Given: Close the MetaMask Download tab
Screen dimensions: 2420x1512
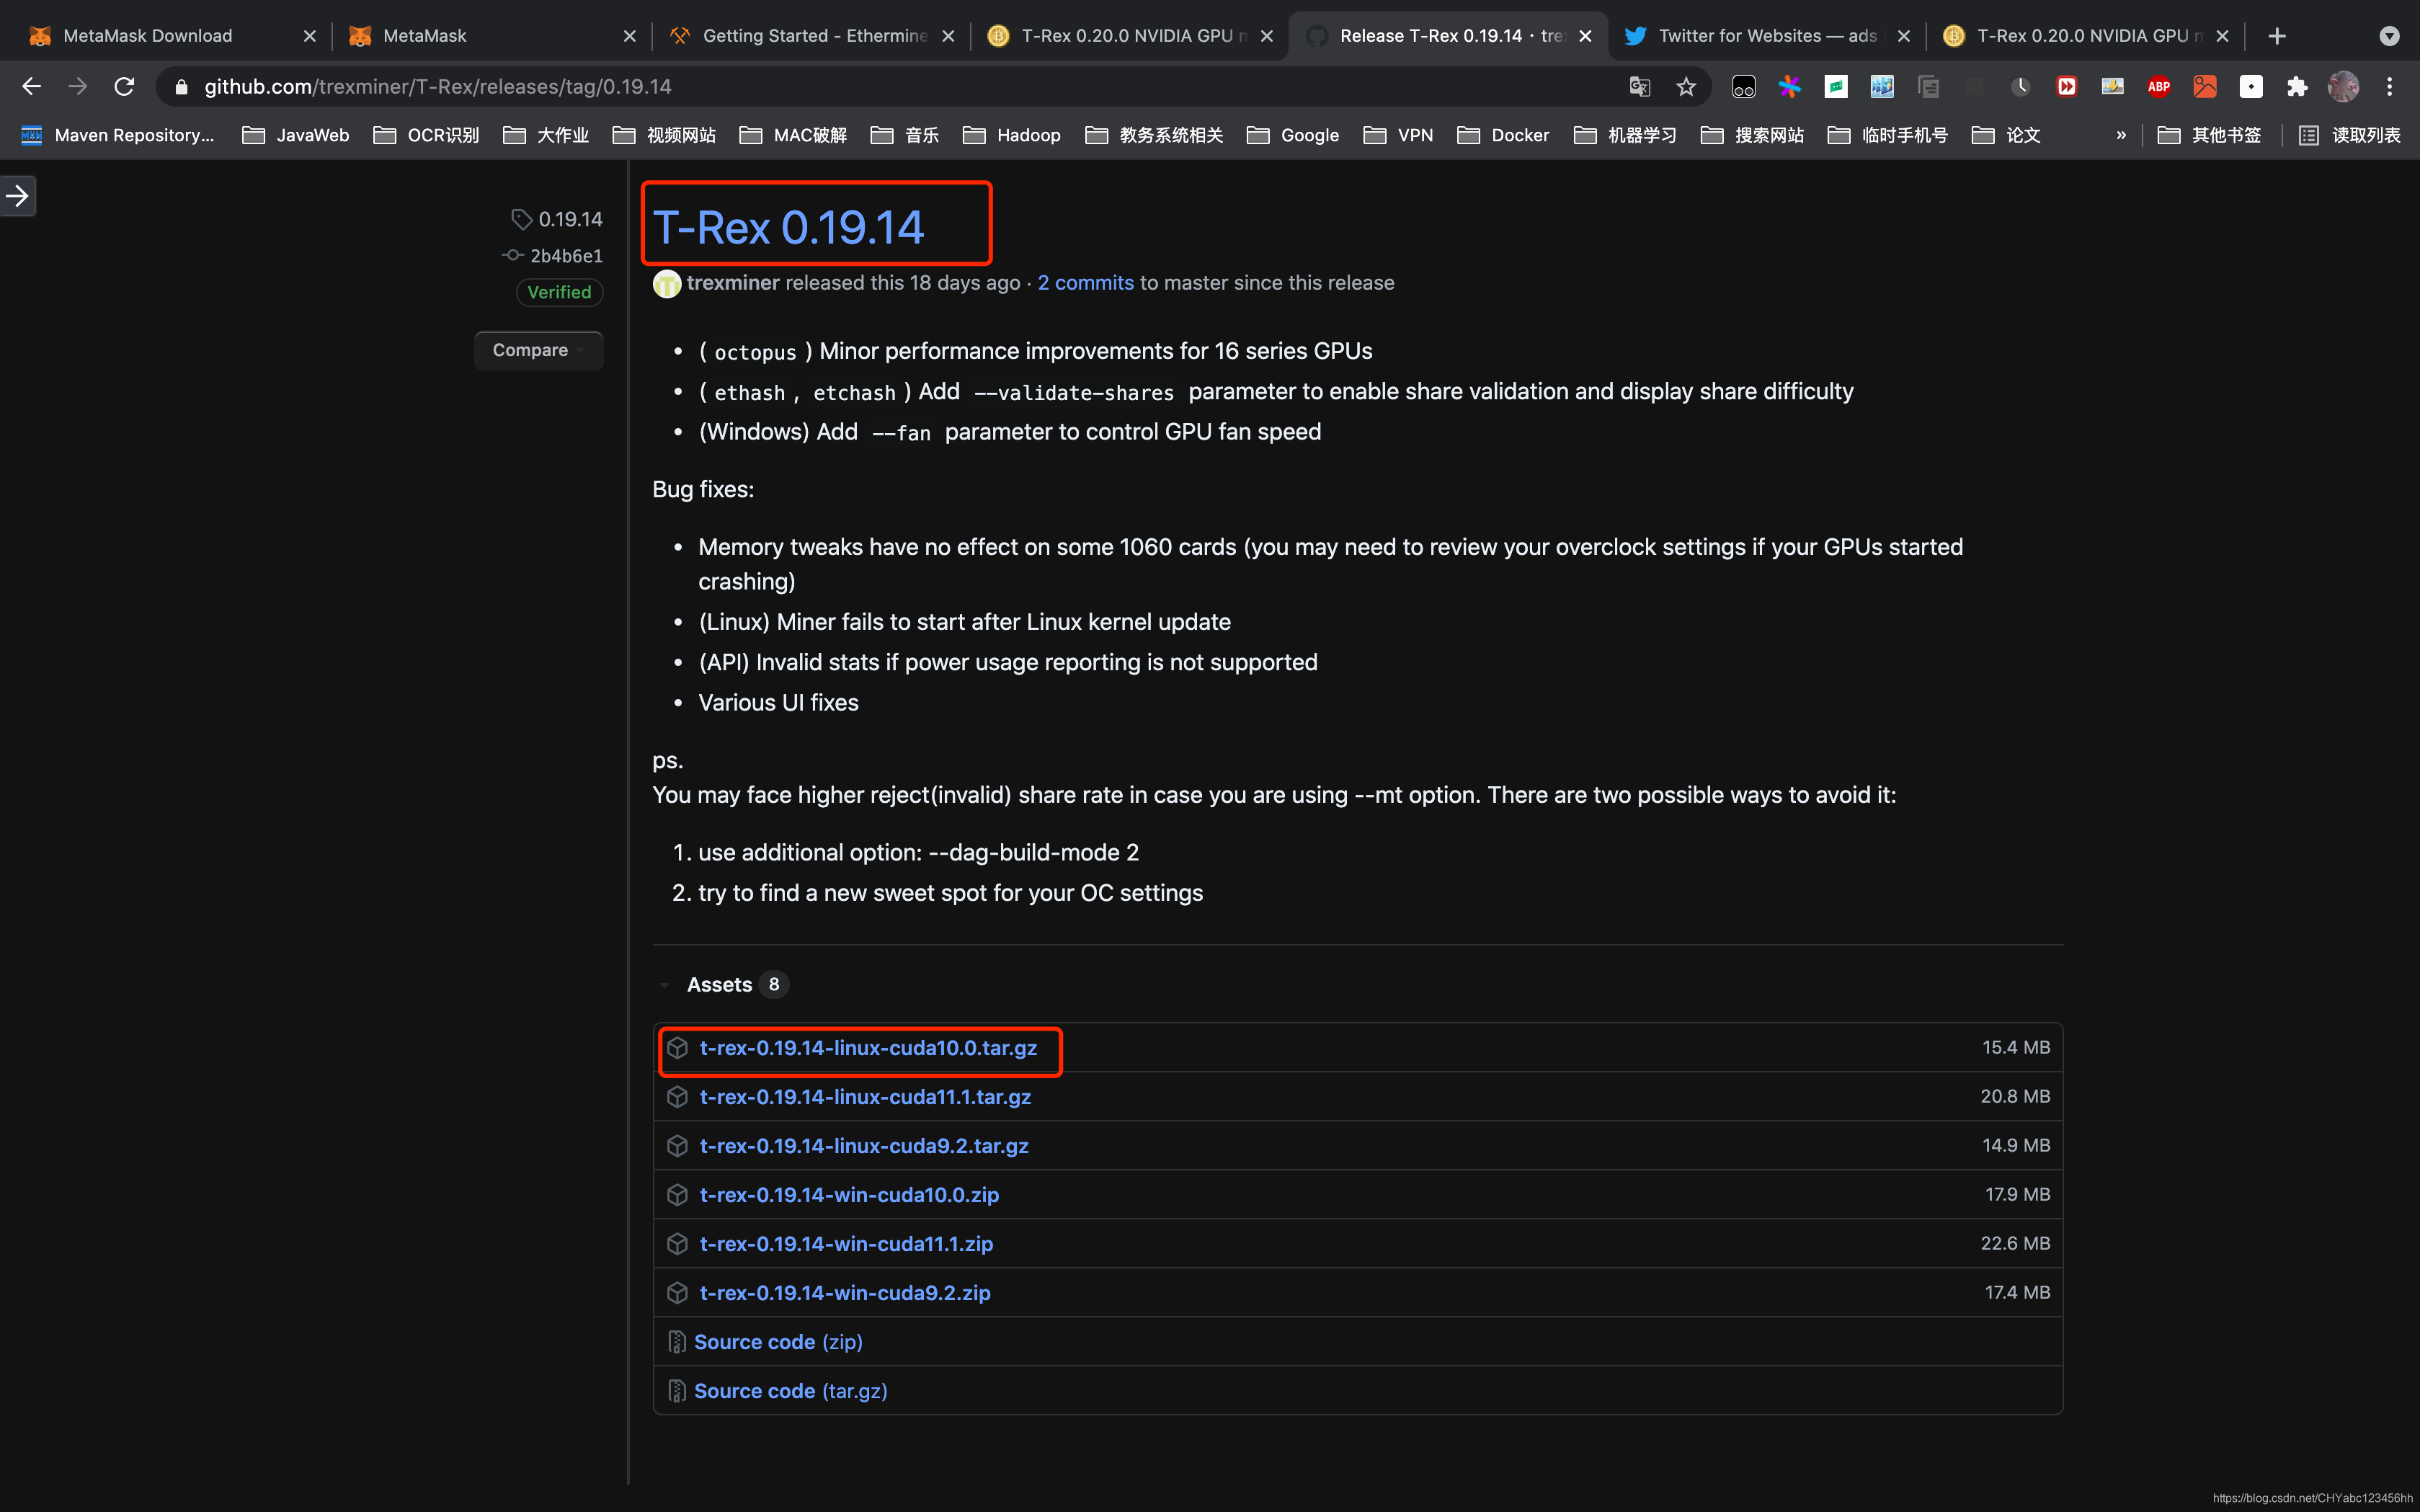Looking at the screenshot, I should [x=309, y=36].
